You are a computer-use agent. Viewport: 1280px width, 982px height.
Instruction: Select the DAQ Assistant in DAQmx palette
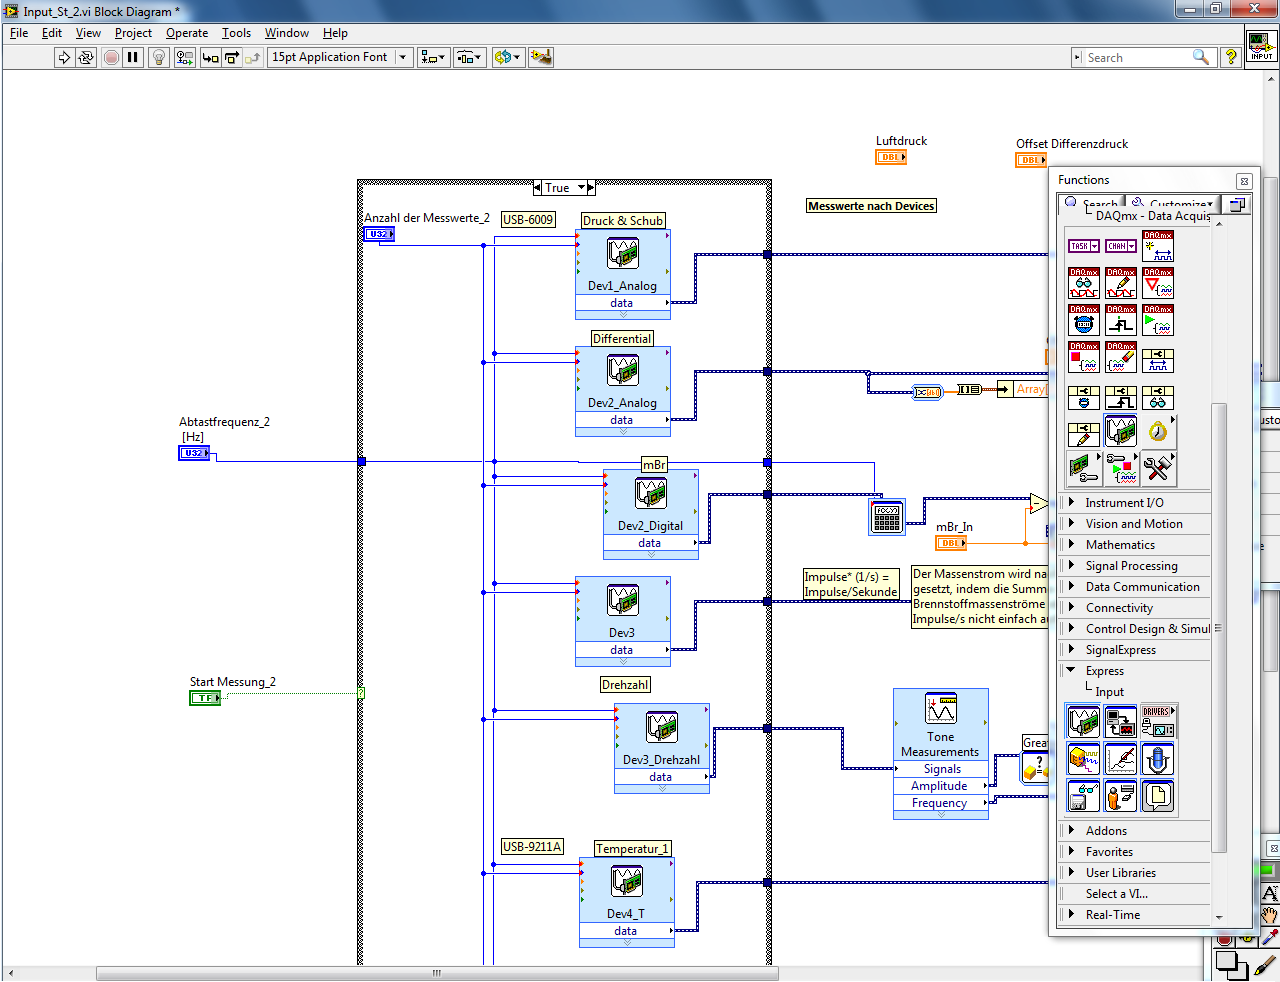click(1120, 431)
